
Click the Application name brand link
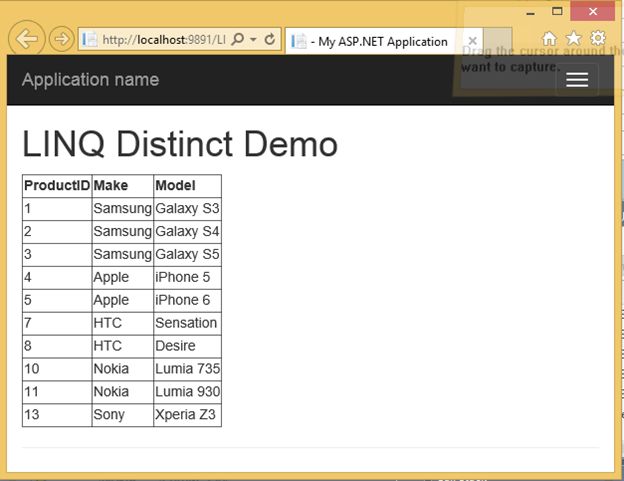coord(90,80)
